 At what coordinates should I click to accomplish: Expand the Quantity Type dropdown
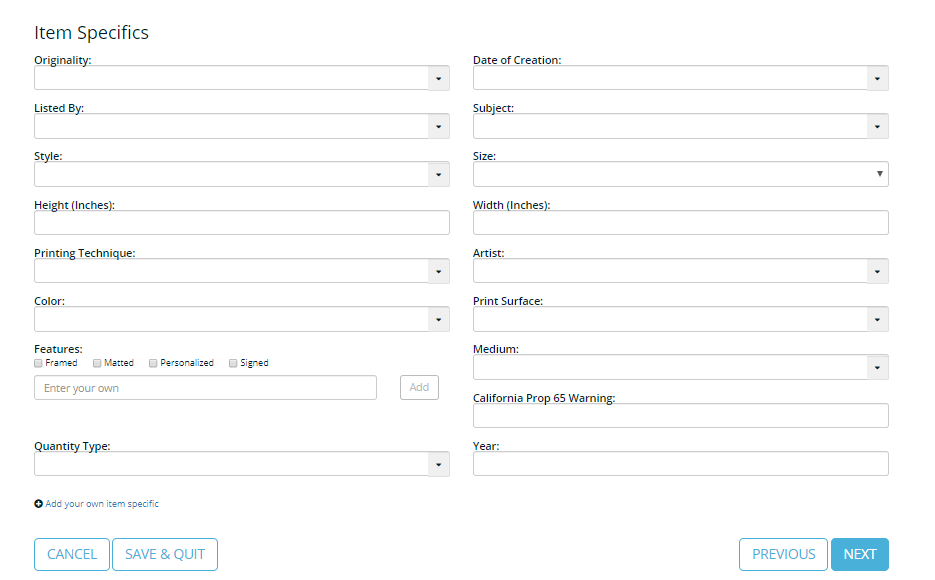438,464
